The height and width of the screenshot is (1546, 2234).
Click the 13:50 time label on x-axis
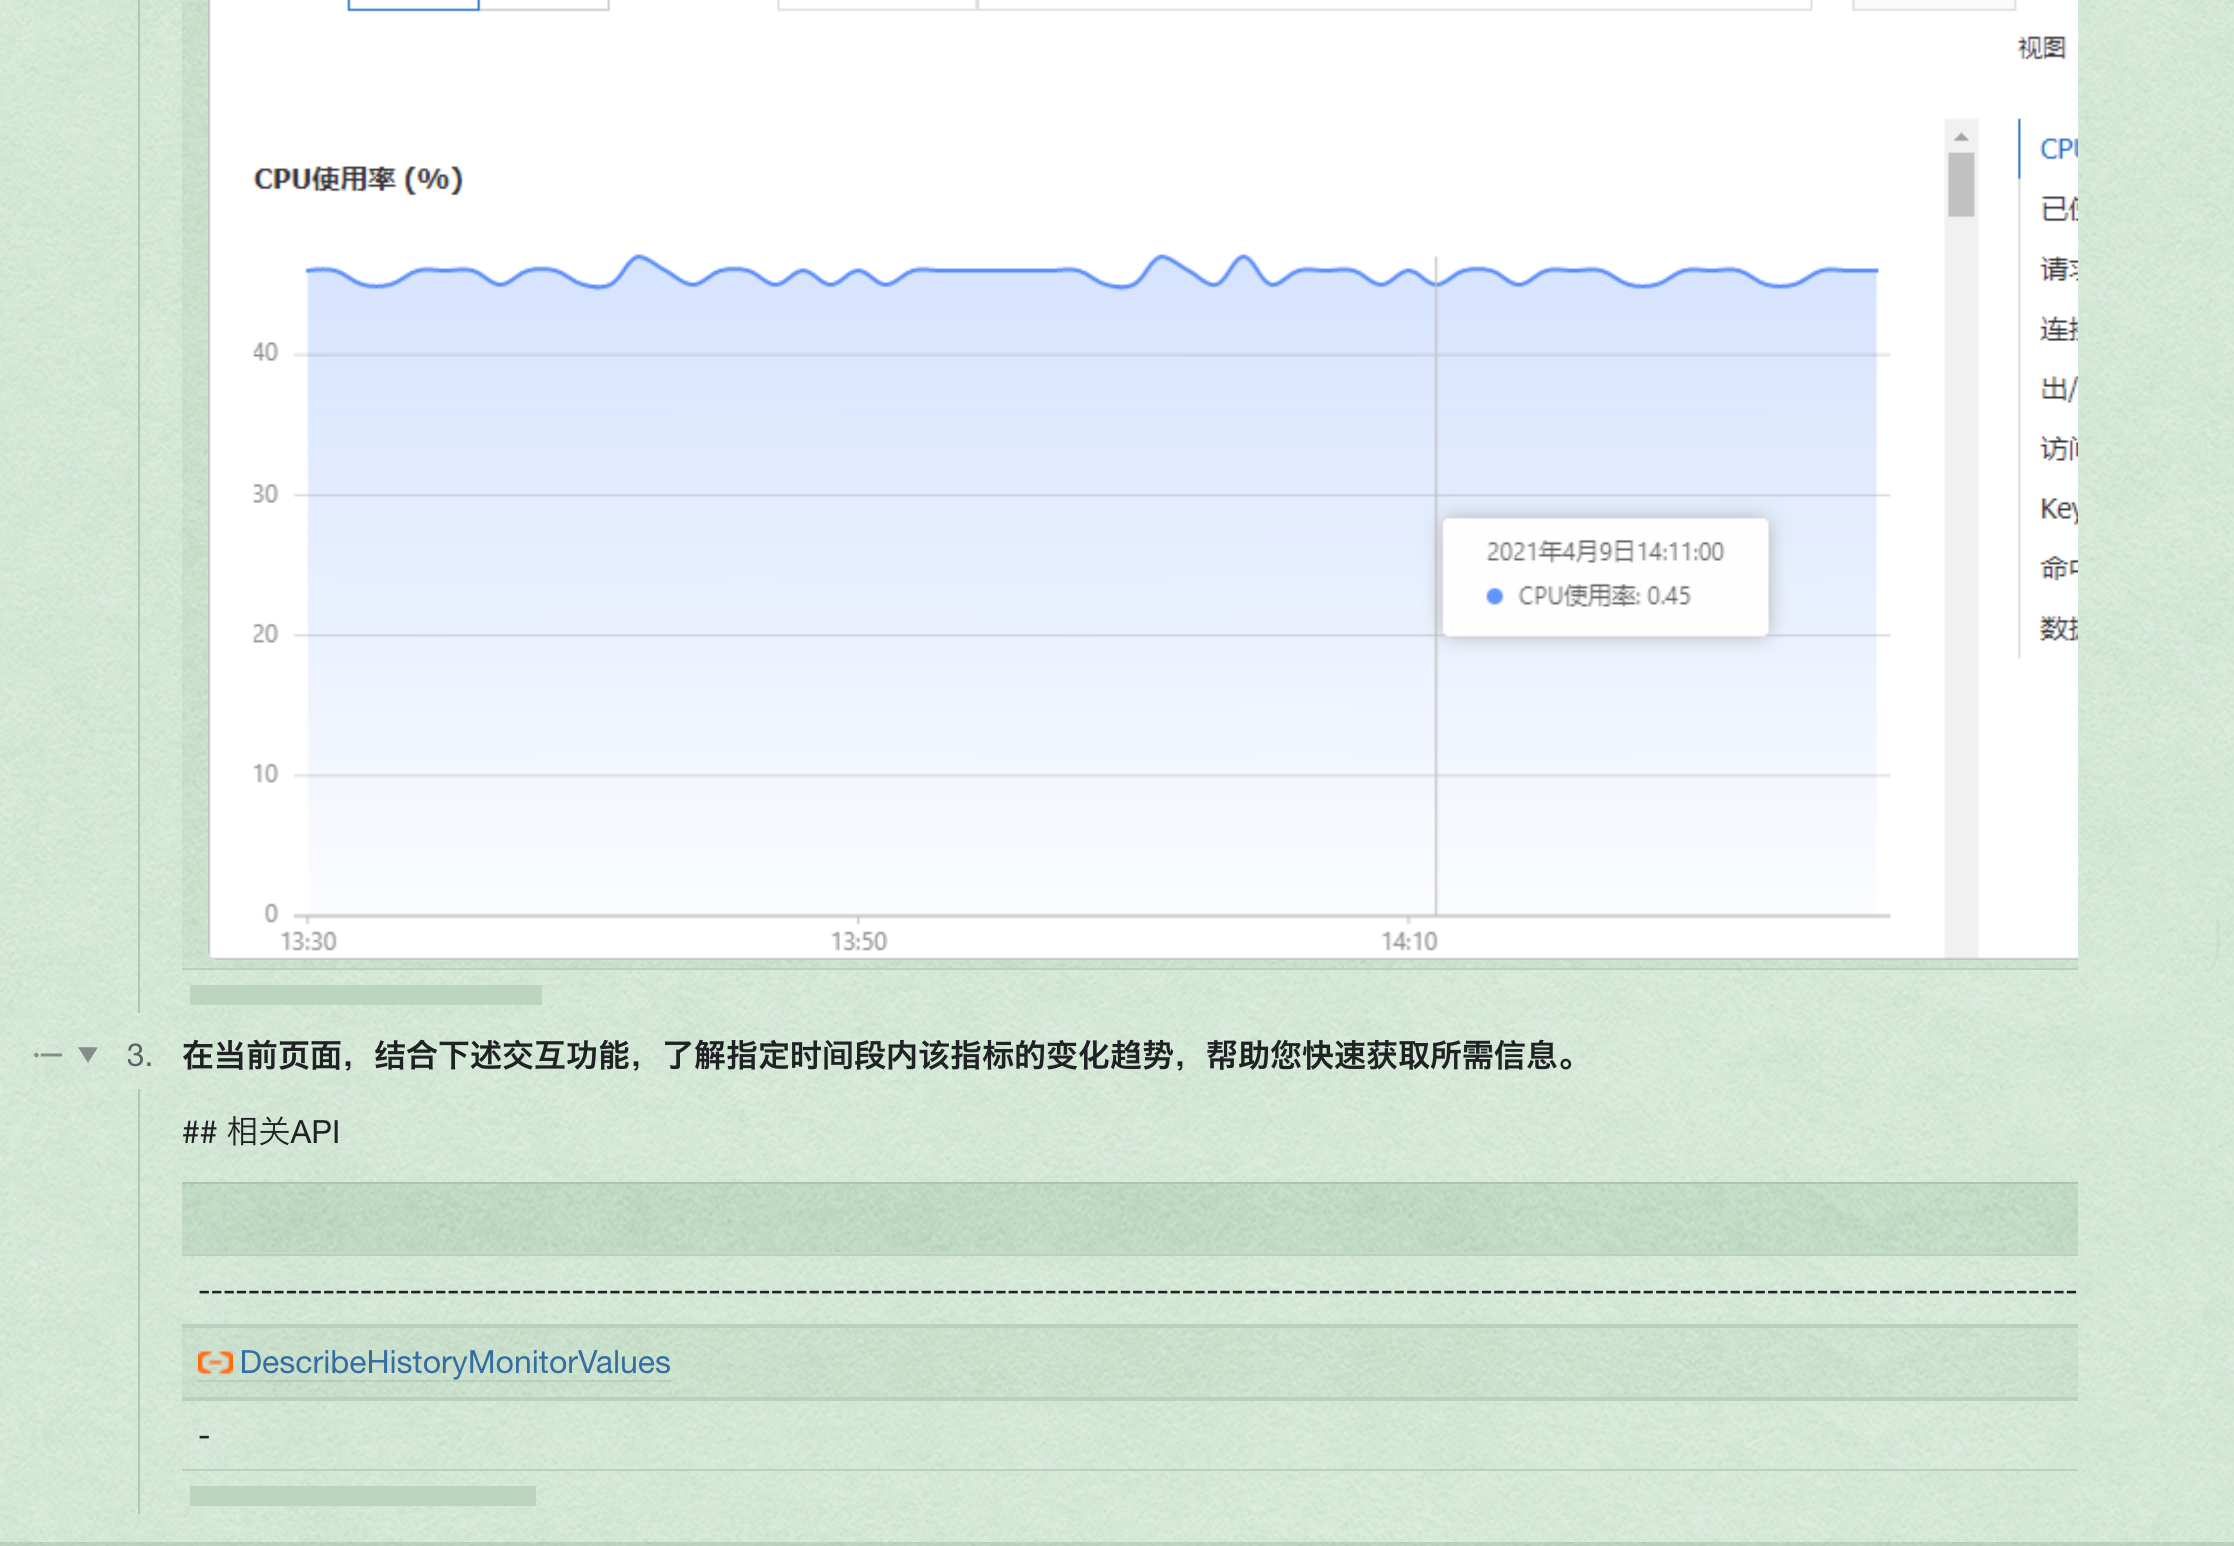coord(858,941)
